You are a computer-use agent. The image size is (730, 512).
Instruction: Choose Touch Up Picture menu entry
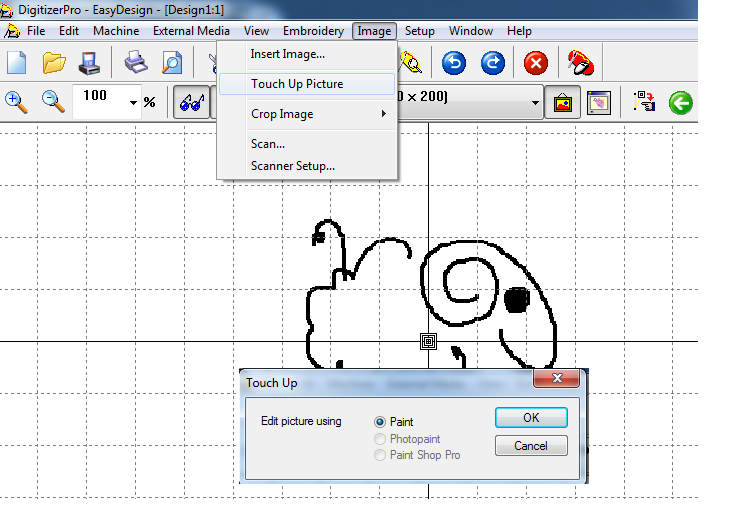307,84
